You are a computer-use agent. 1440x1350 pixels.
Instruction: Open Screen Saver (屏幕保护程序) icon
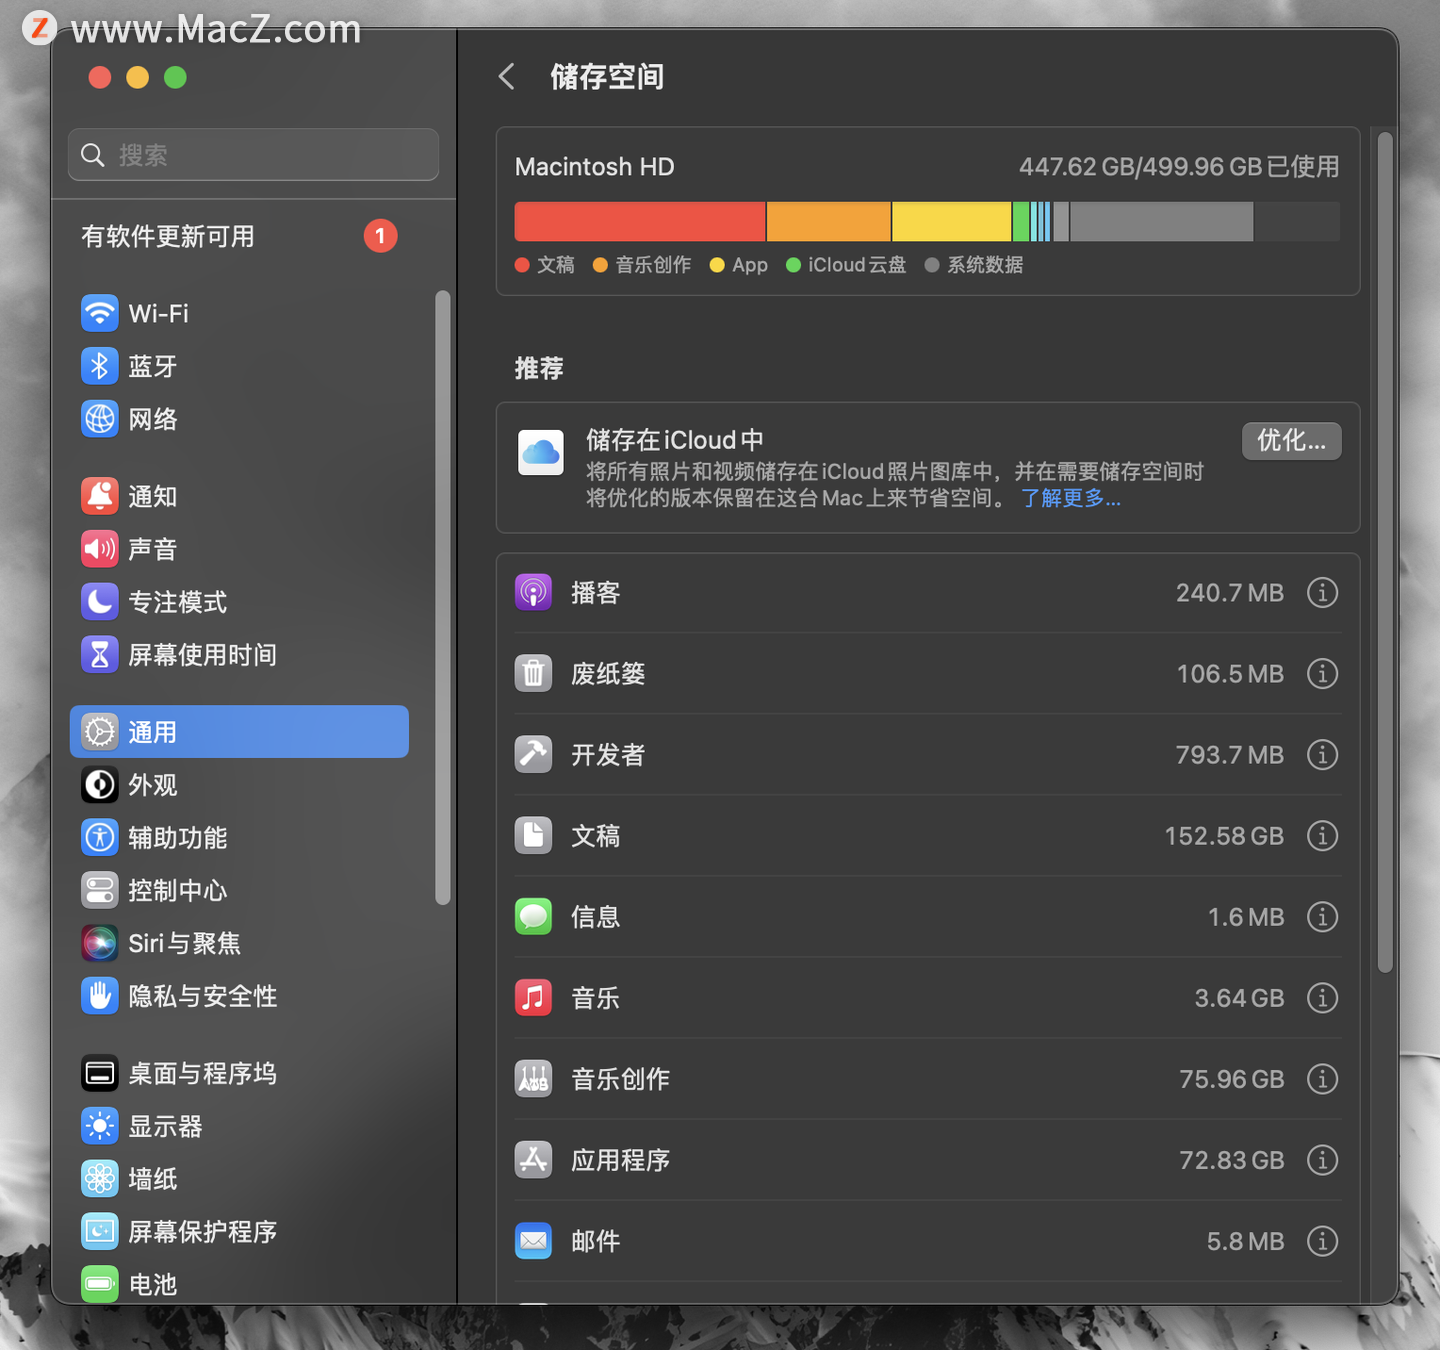(x=99, y=1232)
